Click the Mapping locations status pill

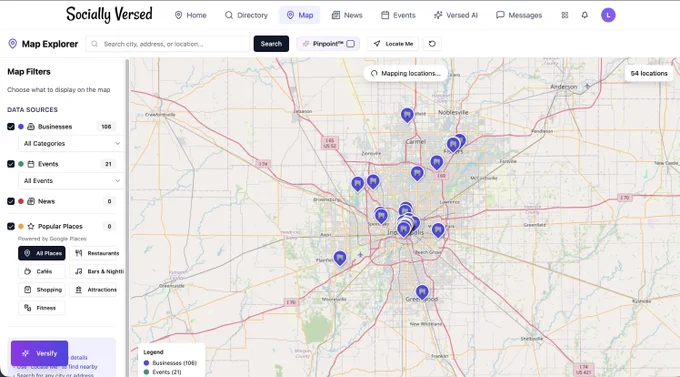click(405, 73)
